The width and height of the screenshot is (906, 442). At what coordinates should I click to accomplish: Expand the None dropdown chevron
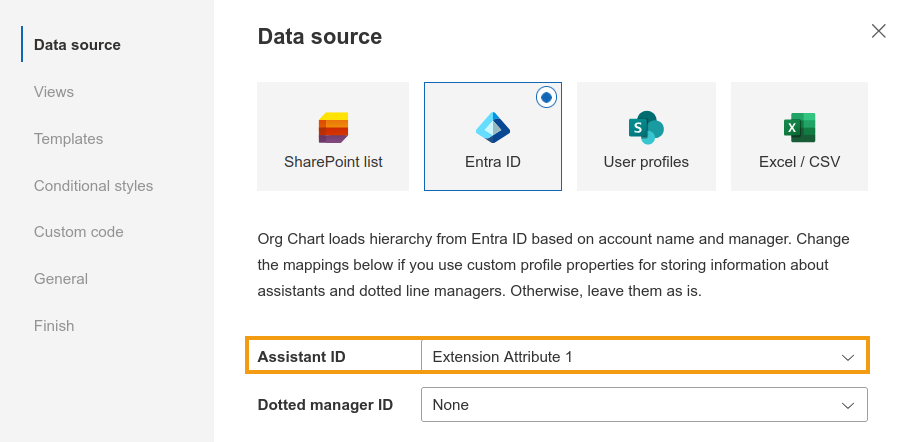pyautogui.click(x=848, y=405)
